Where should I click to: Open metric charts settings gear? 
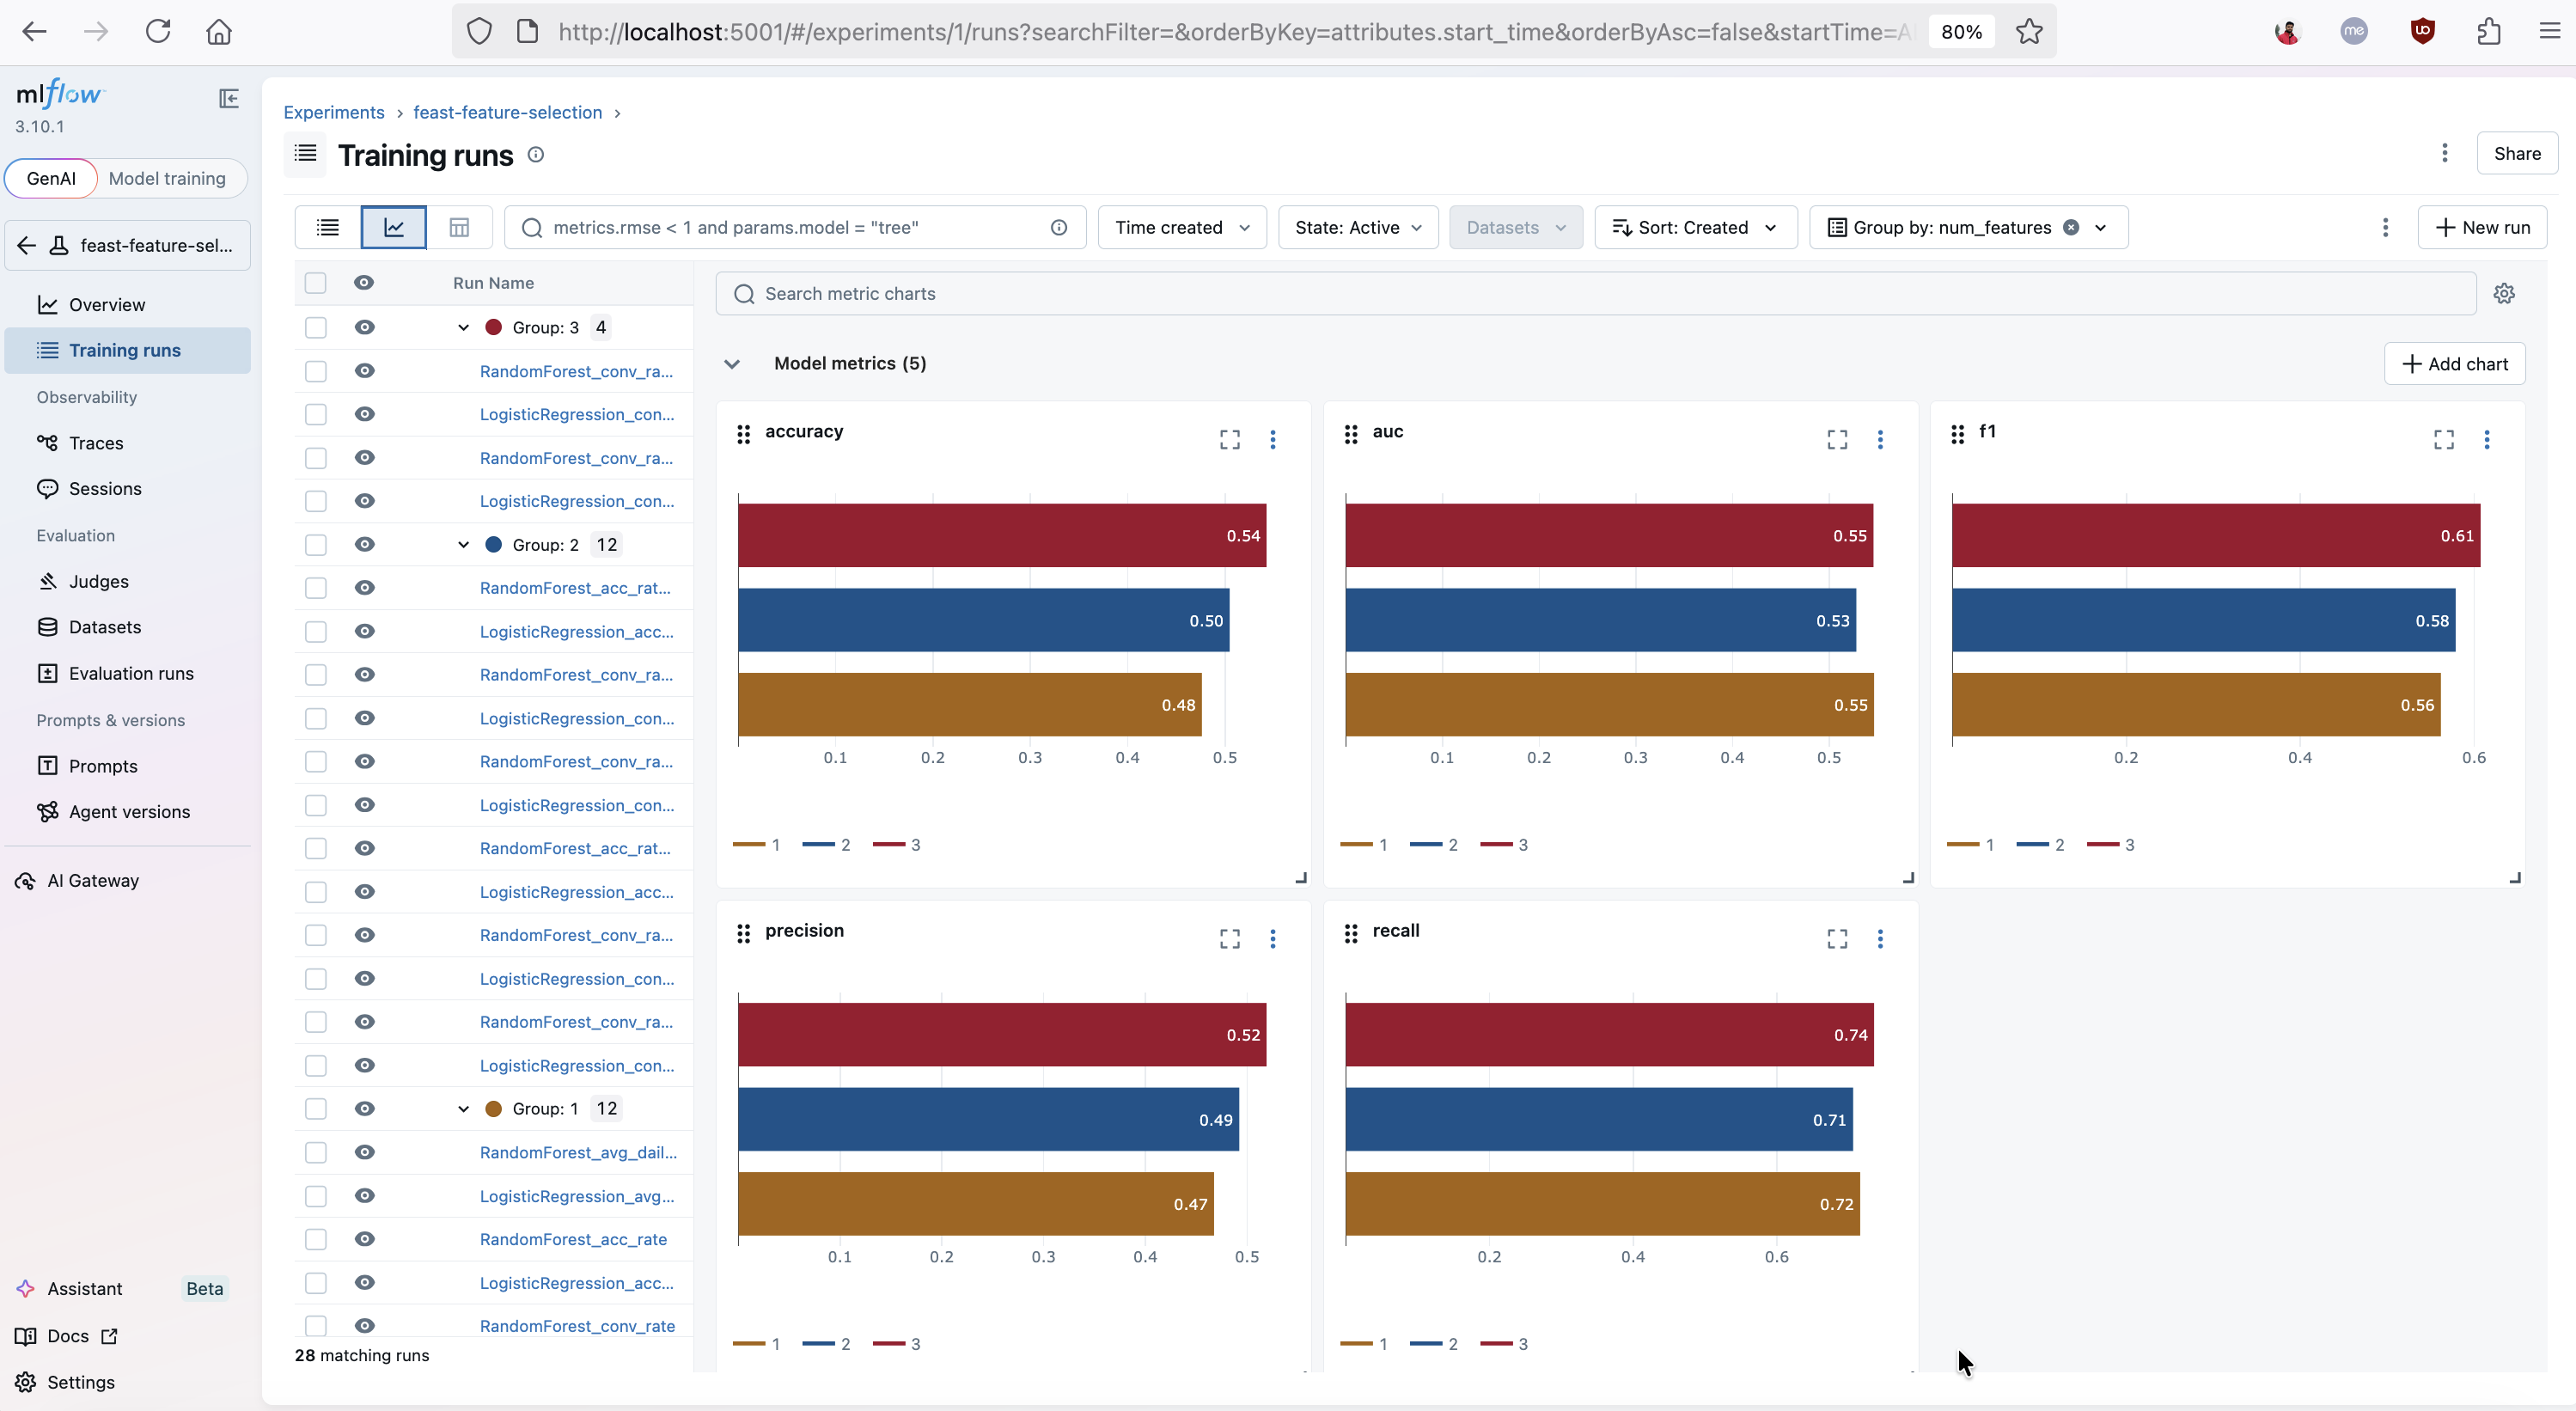click(2505, 292)
